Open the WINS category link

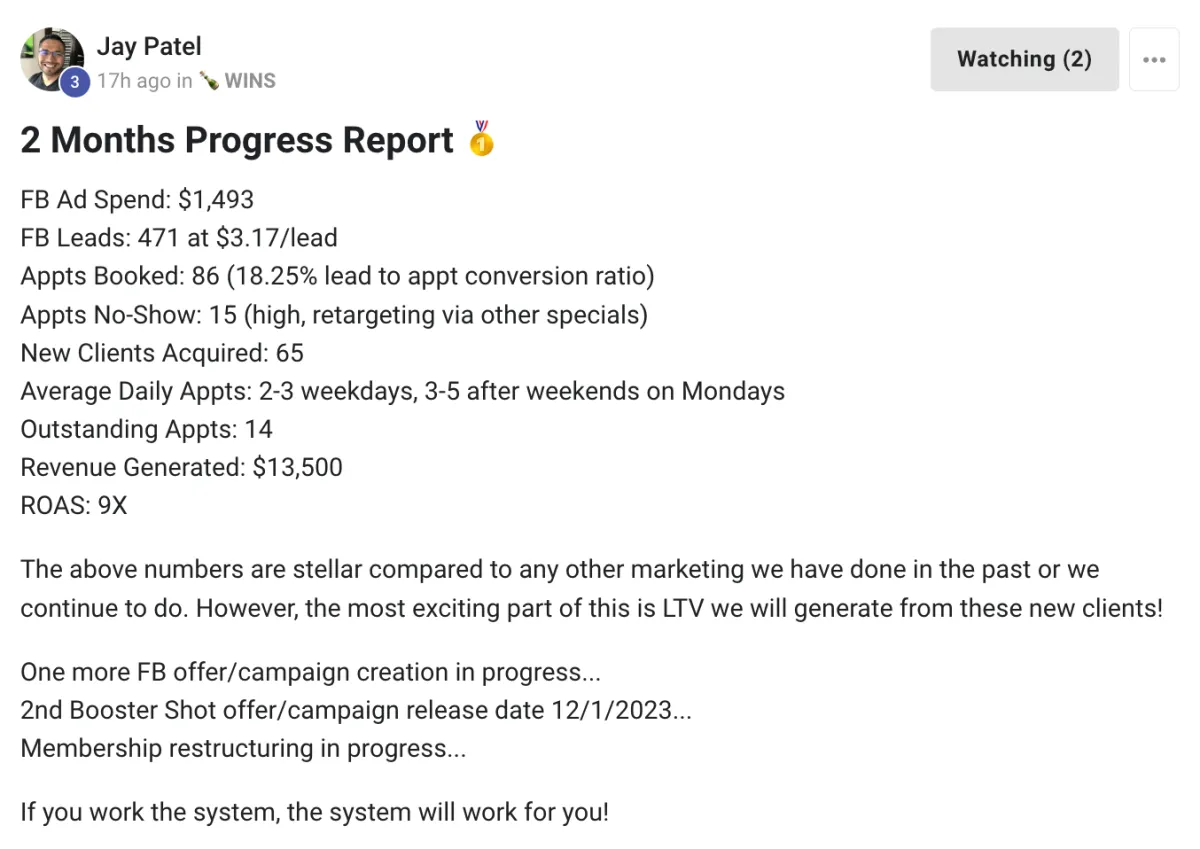click(x=250, y=82)
